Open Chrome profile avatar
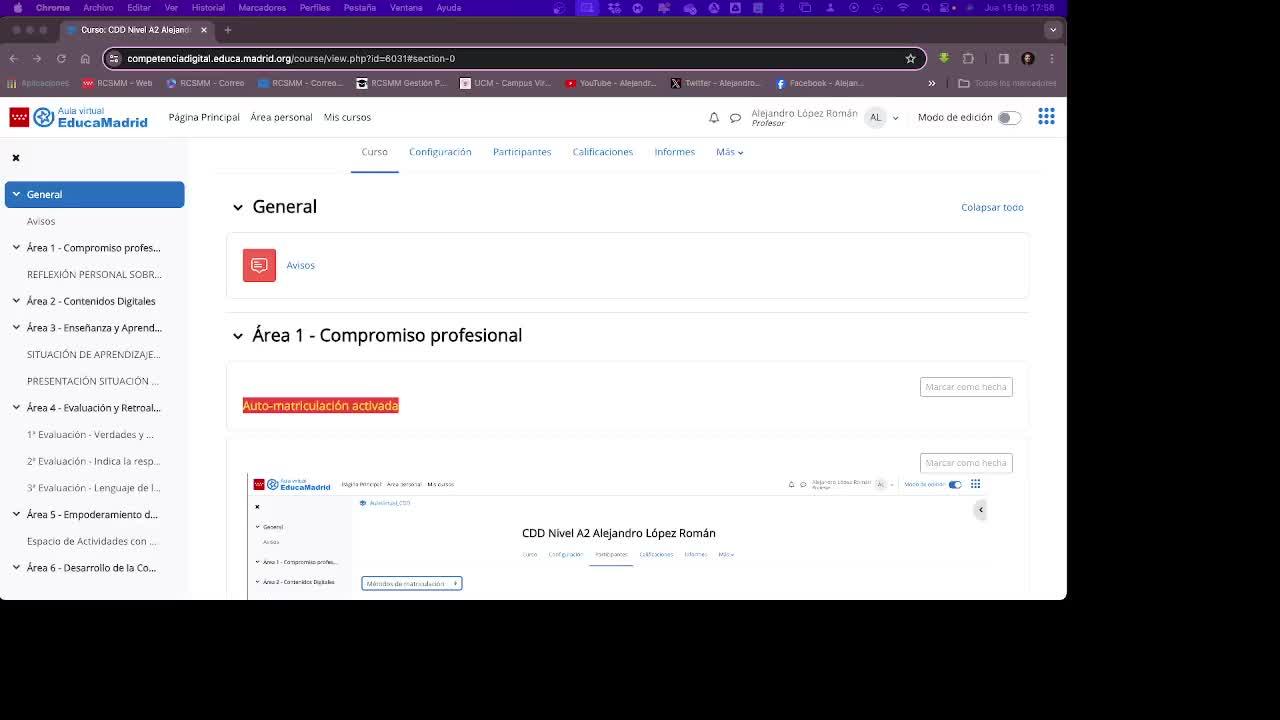 pyautogui.click(x=1028, y=58)
